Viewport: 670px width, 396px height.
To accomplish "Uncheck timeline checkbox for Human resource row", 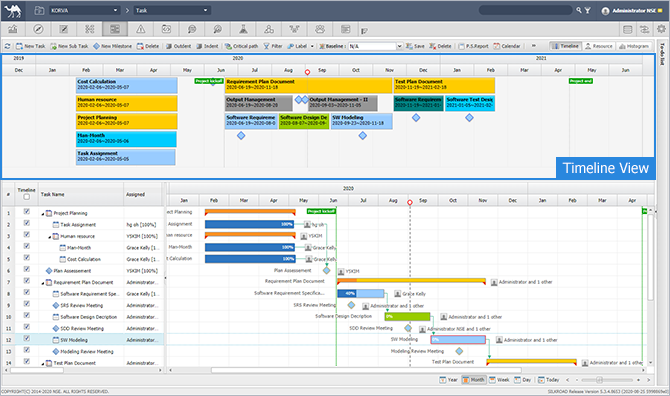I will click(x=26, y=235).
